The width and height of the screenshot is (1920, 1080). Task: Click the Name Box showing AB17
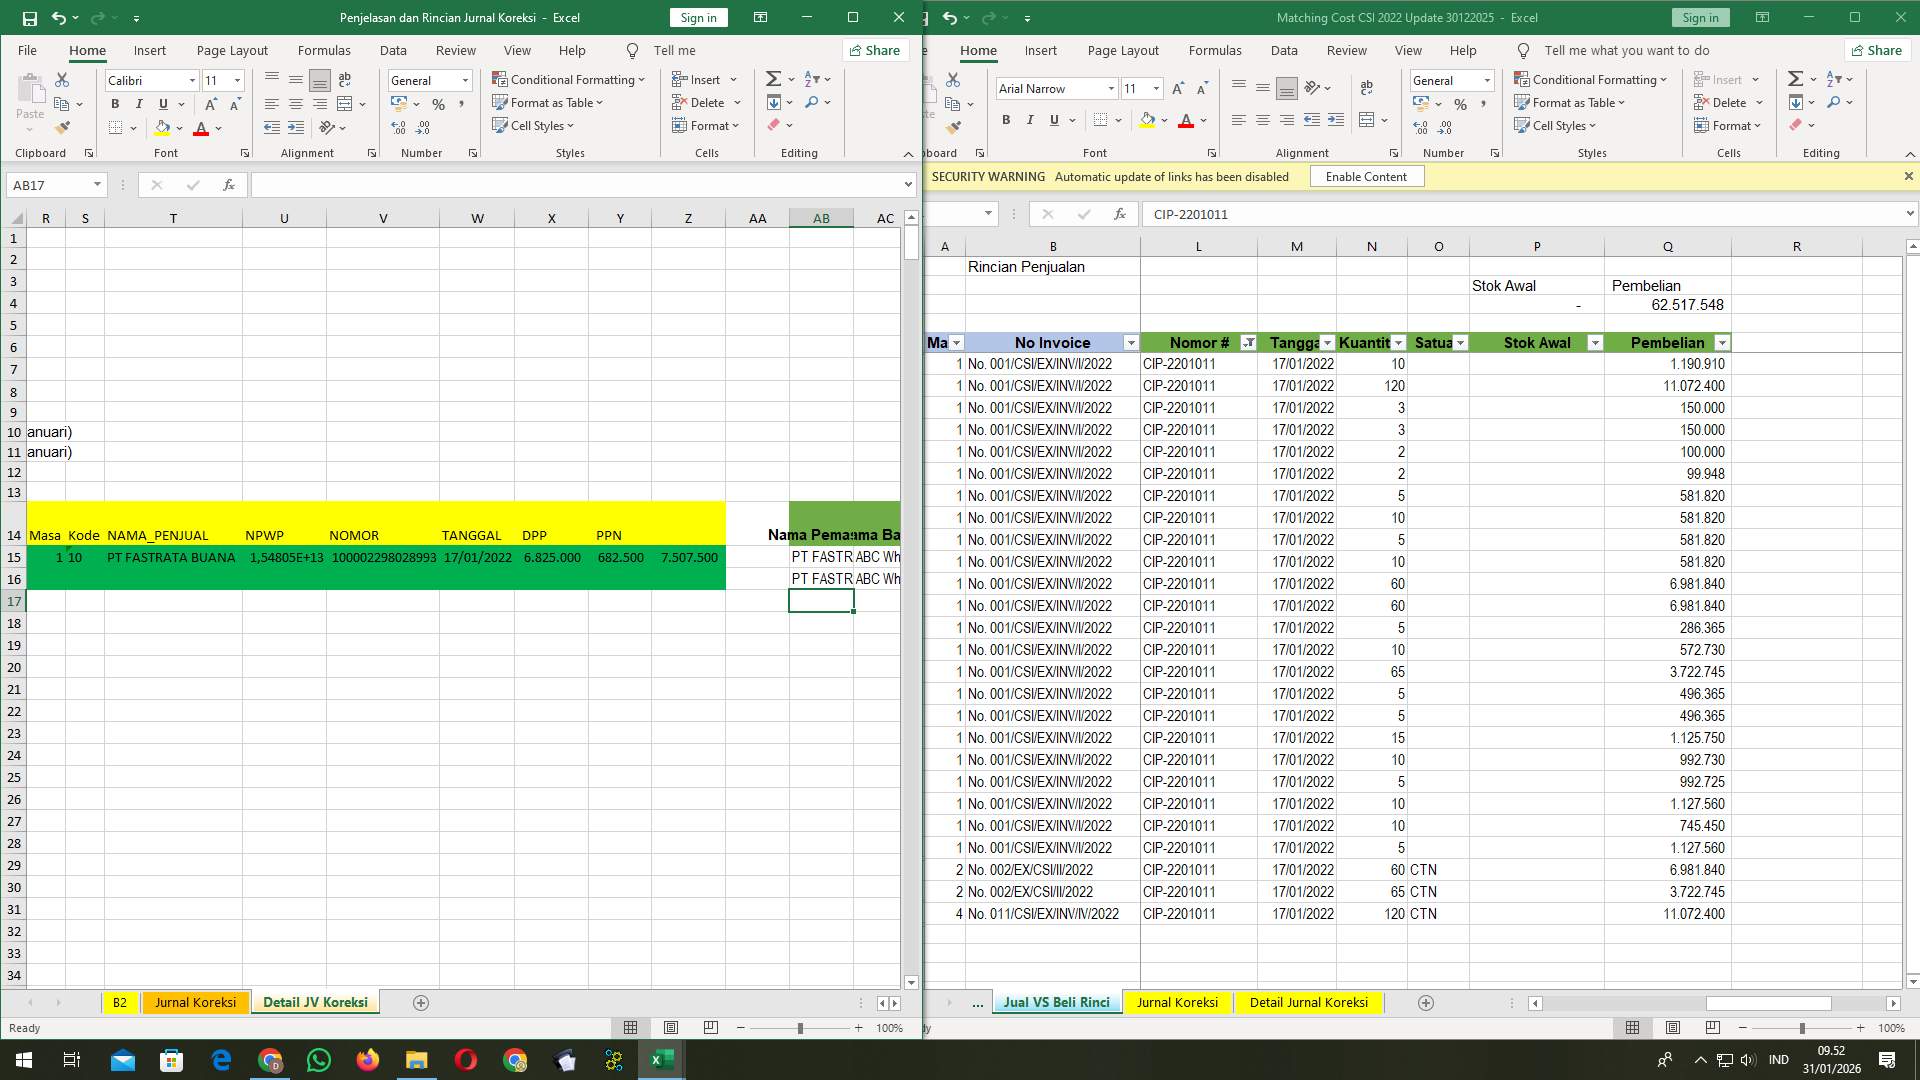(x=55, y=184)
